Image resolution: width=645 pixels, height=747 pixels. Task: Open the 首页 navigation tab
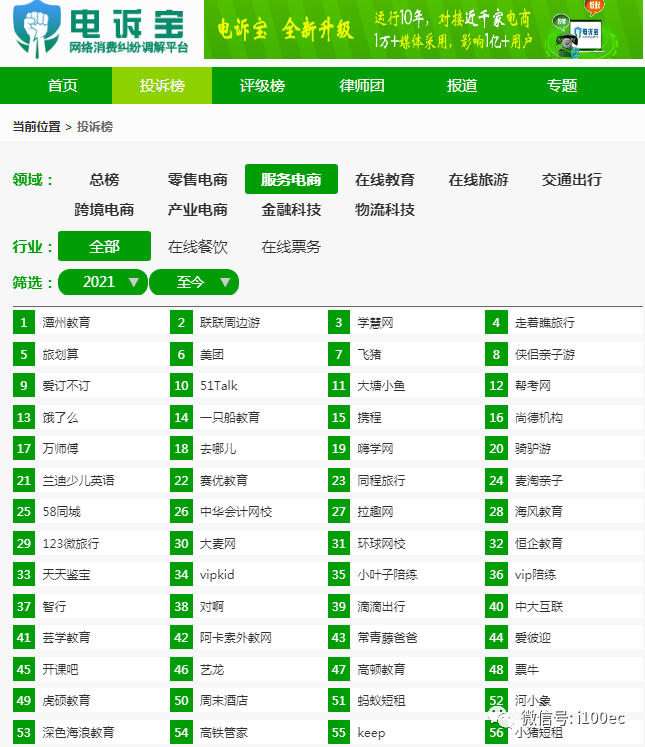[62, 85]
